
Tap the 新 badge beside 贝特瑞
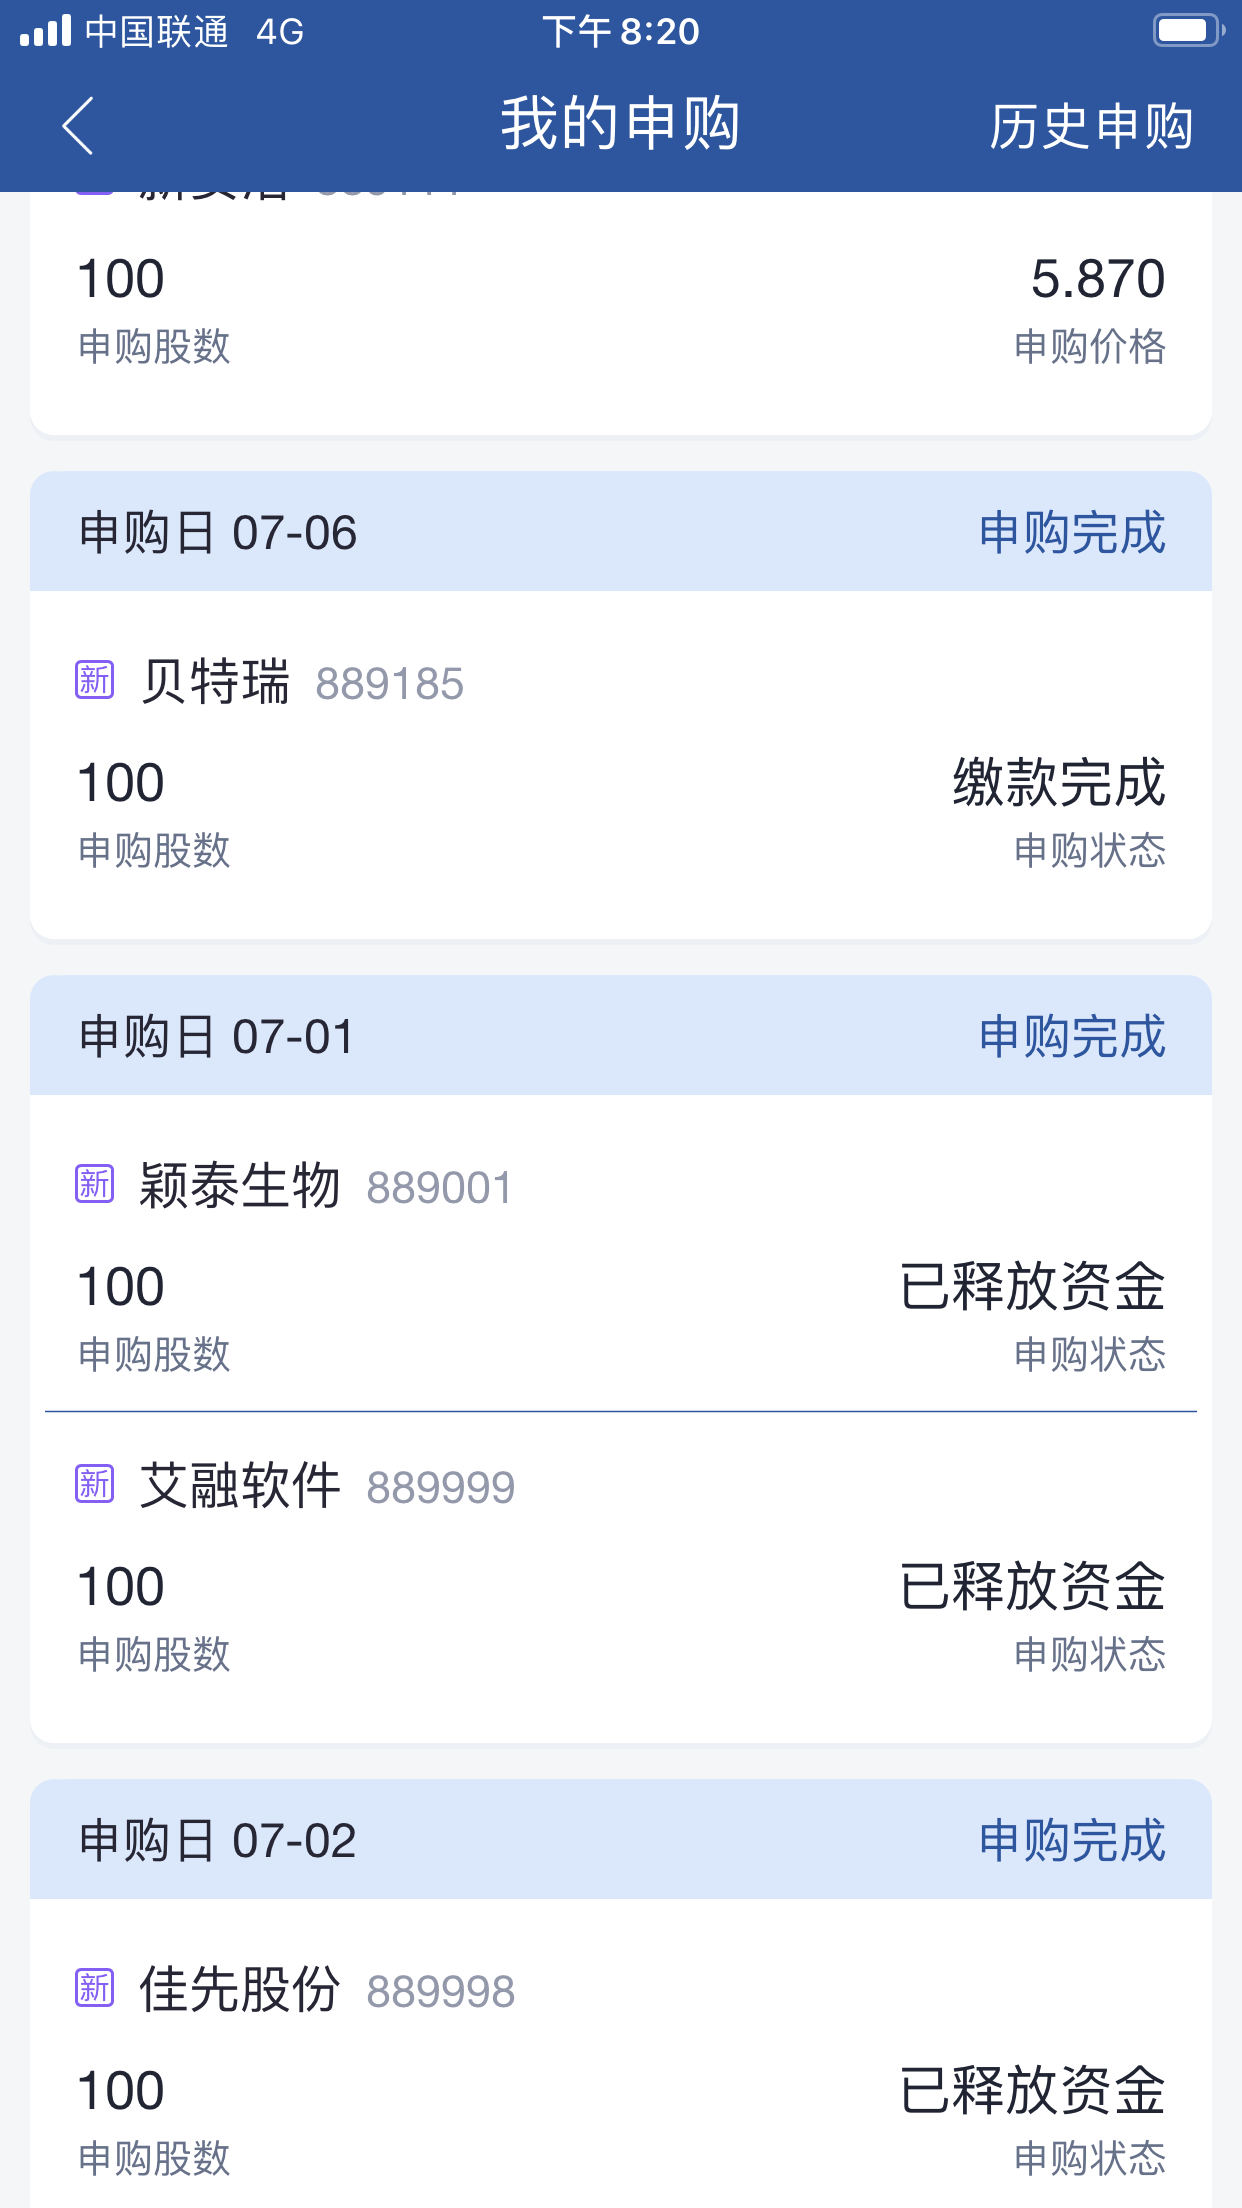(95, 681)
